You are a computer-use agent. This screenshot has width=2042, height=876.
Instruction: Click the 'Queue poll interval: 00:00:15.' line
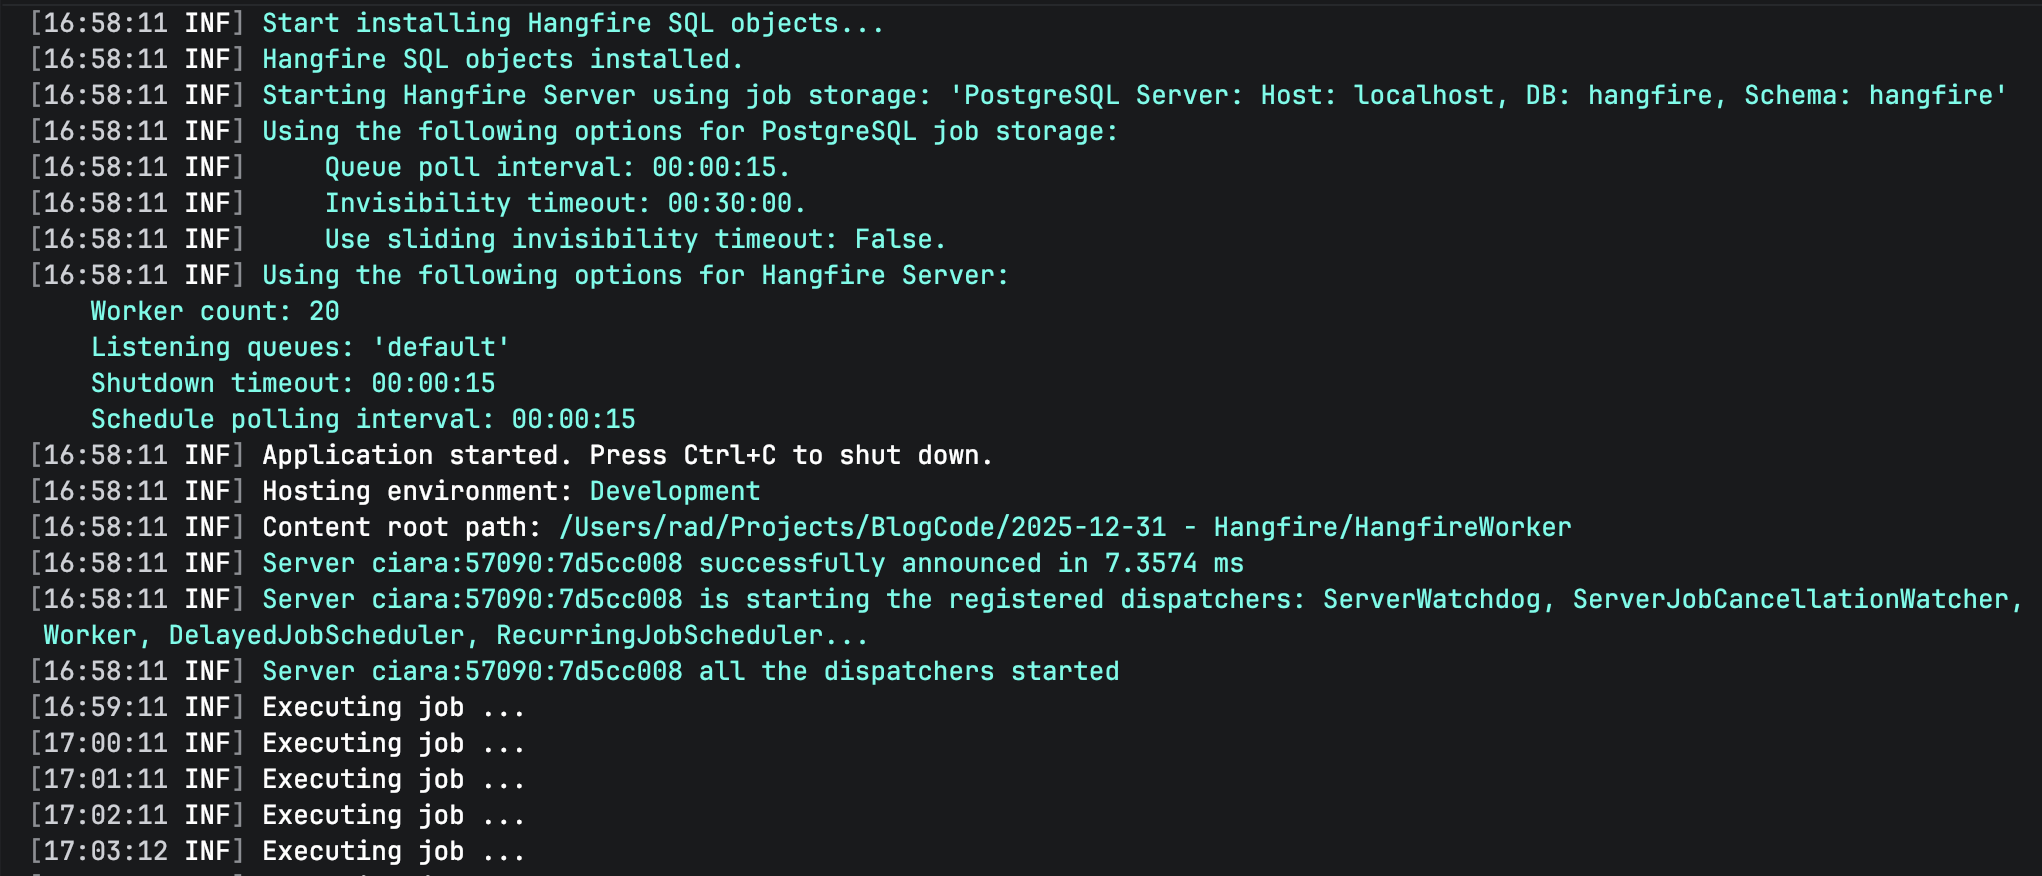click(556, 167)
